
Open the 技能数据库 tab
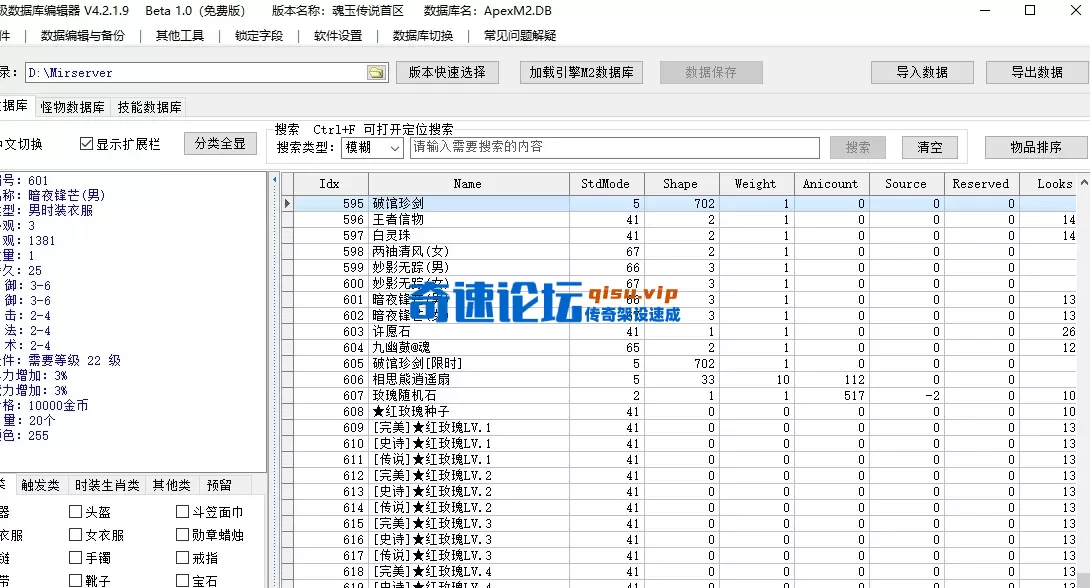point(148,107)
